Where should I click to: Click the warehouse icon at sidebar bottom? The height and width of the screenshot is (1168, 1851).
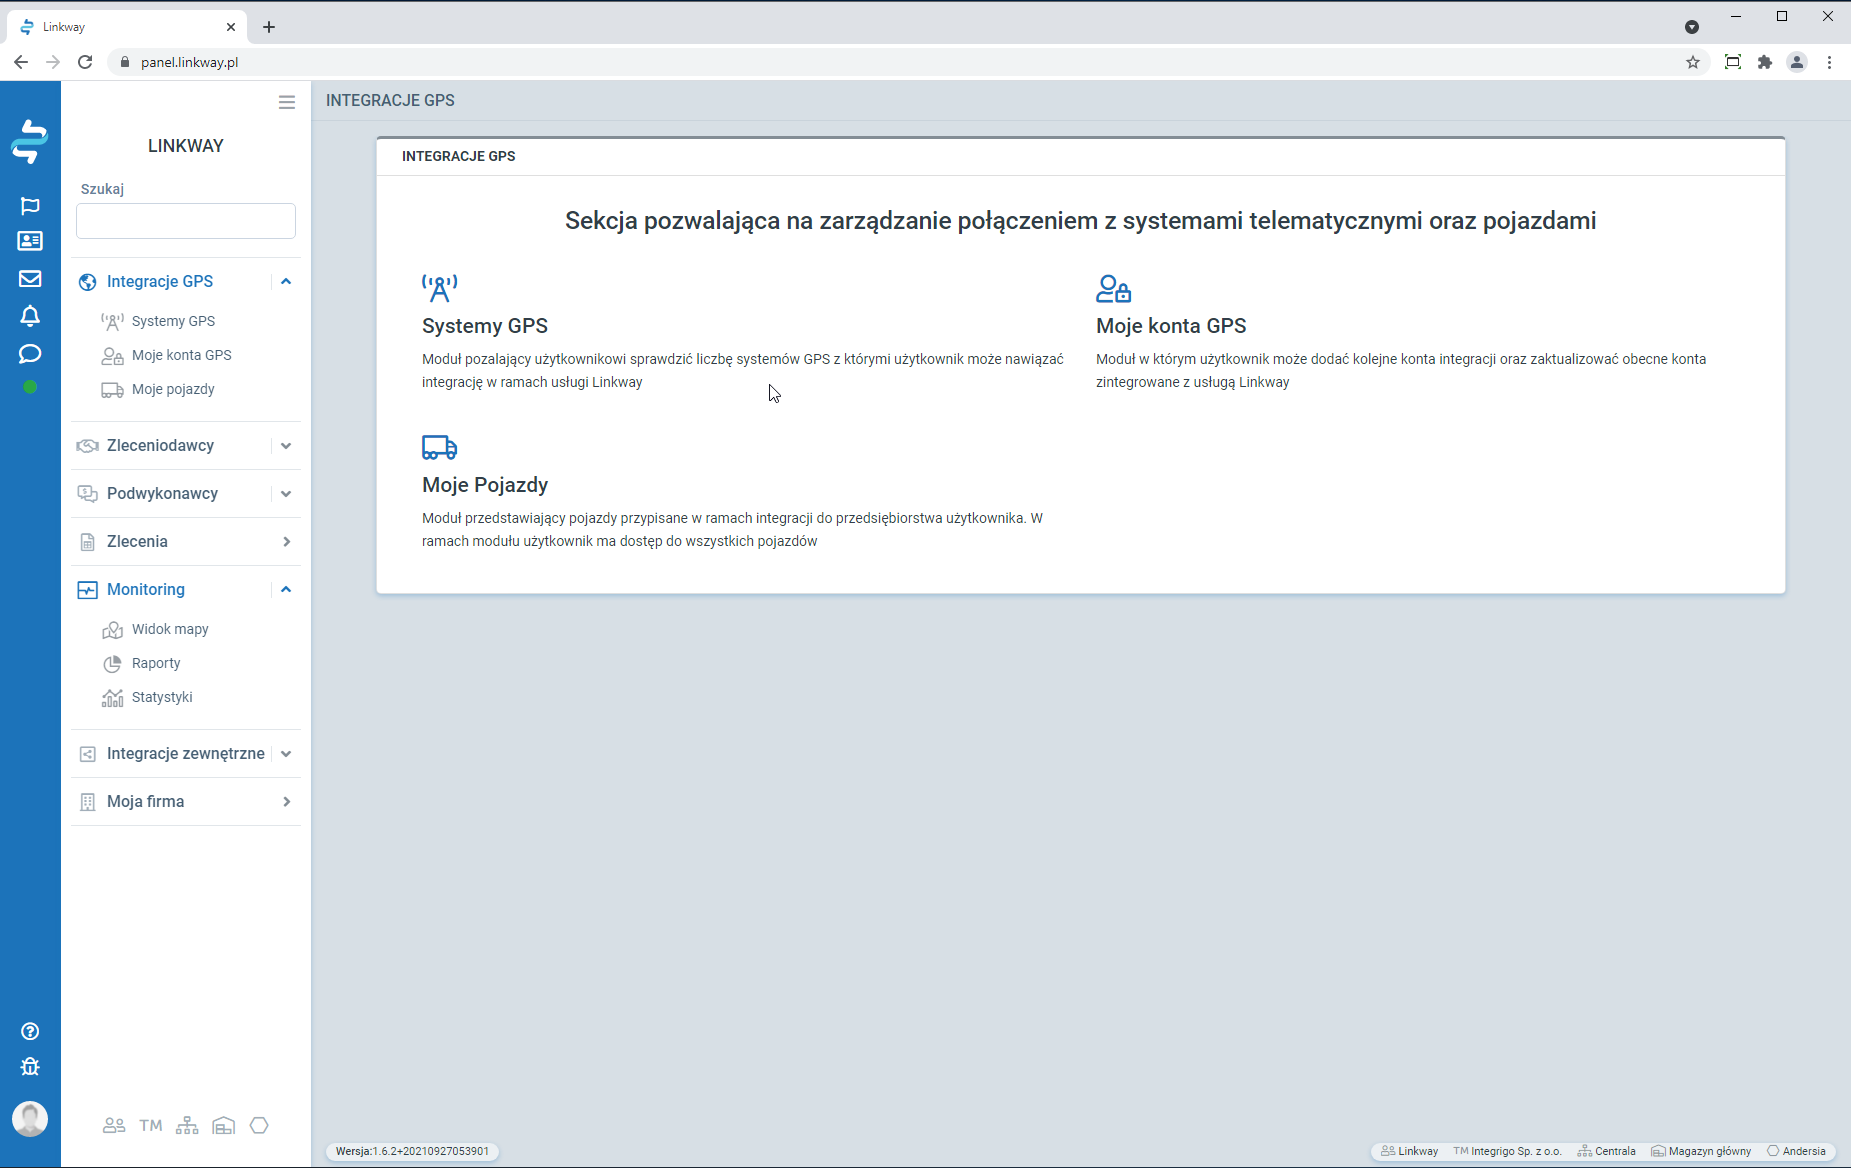click(224, 1126)
